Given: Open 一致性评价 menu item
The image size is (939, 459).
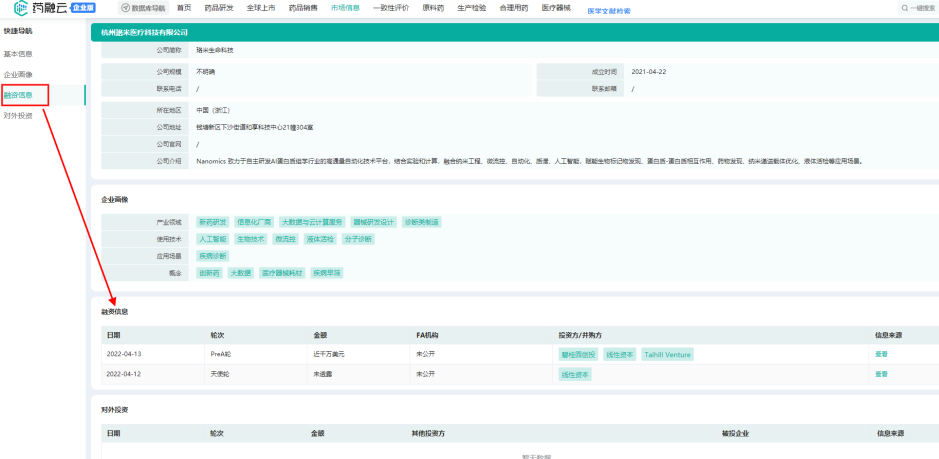Looking at the screenshot, I should (390, 8).
